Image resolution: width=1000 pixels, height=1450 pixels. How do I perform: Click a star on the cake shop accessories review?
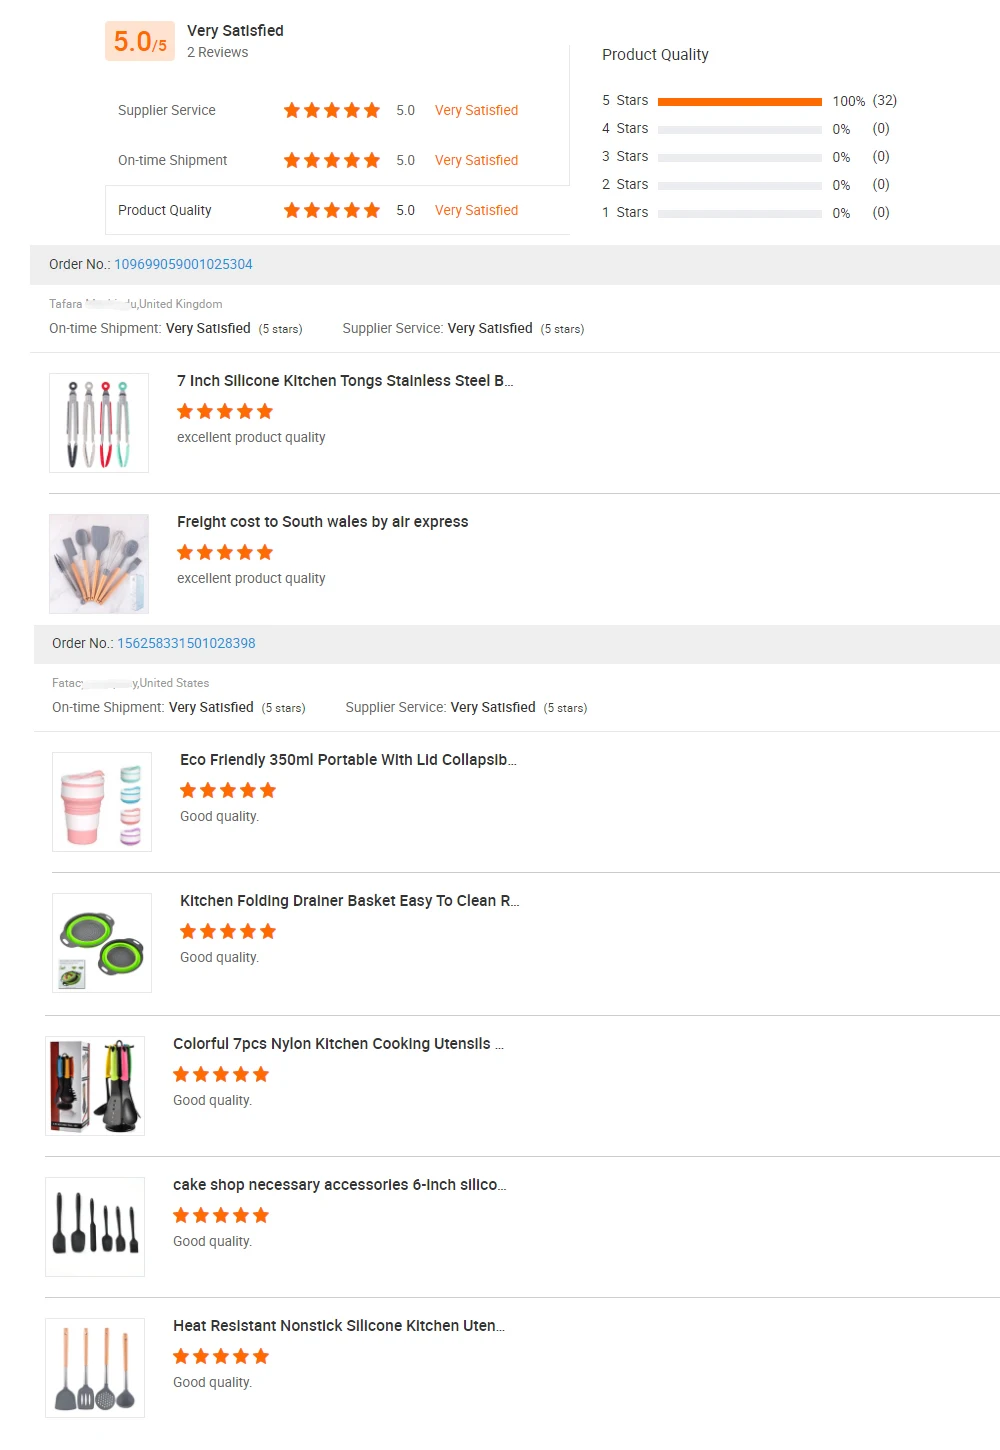tap(220, 1215)
